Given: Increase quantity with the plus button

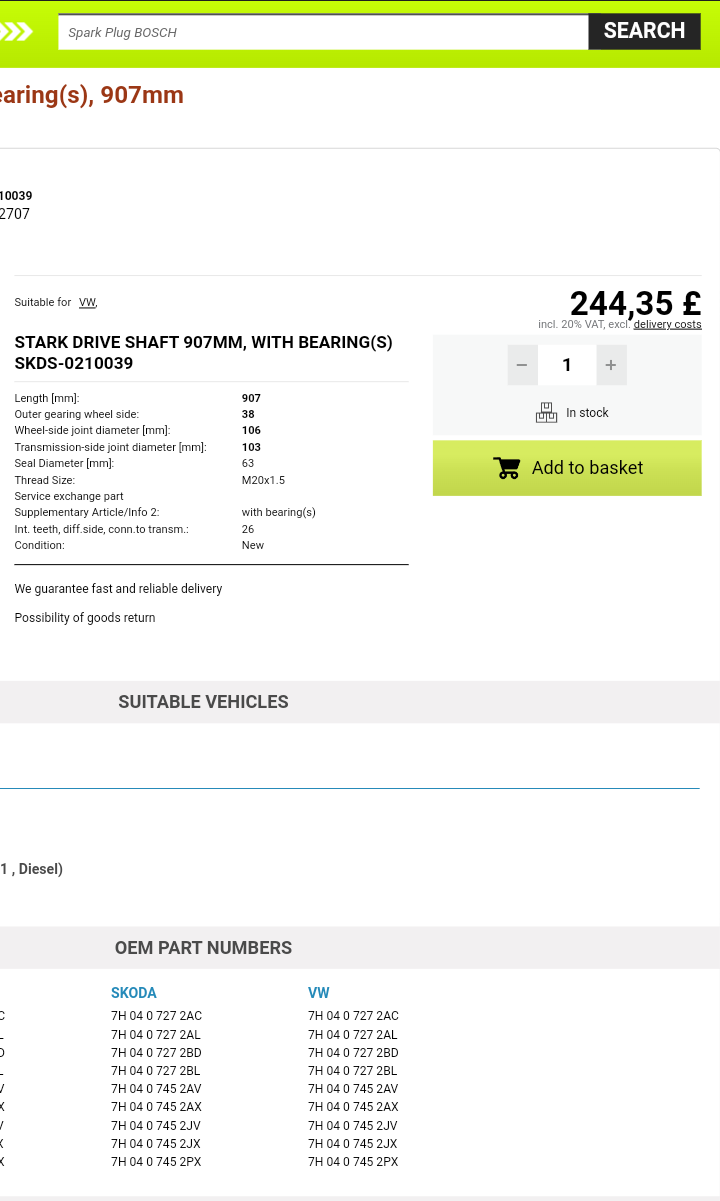Looking at the screenshot, I should click(x=611, y=365).
